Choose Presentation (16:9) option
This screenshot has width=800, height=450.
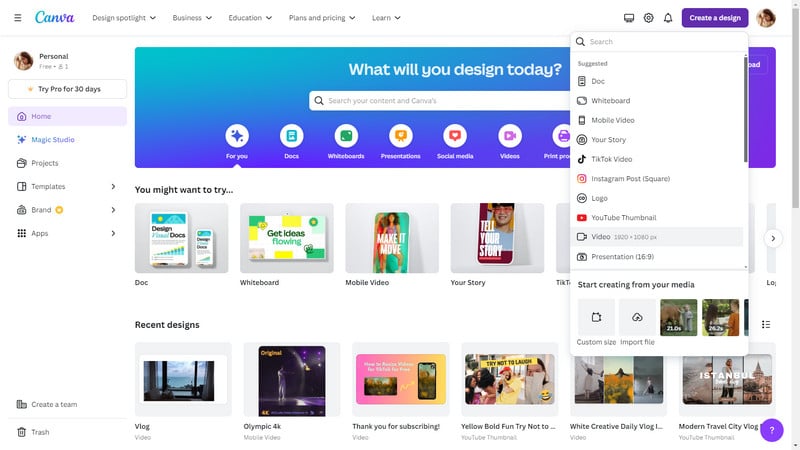[657, 257]
